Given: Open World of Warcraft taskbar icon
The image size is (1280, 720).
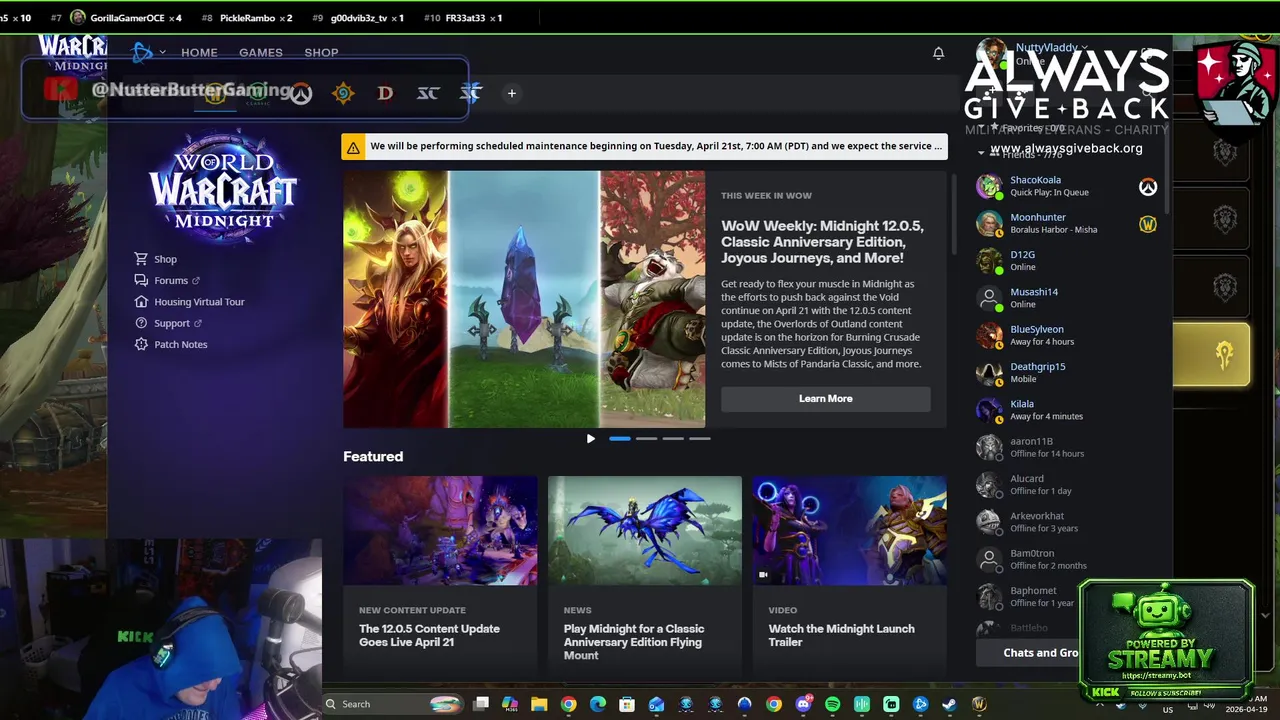Looking at the screenshot, I should (979, 705).
